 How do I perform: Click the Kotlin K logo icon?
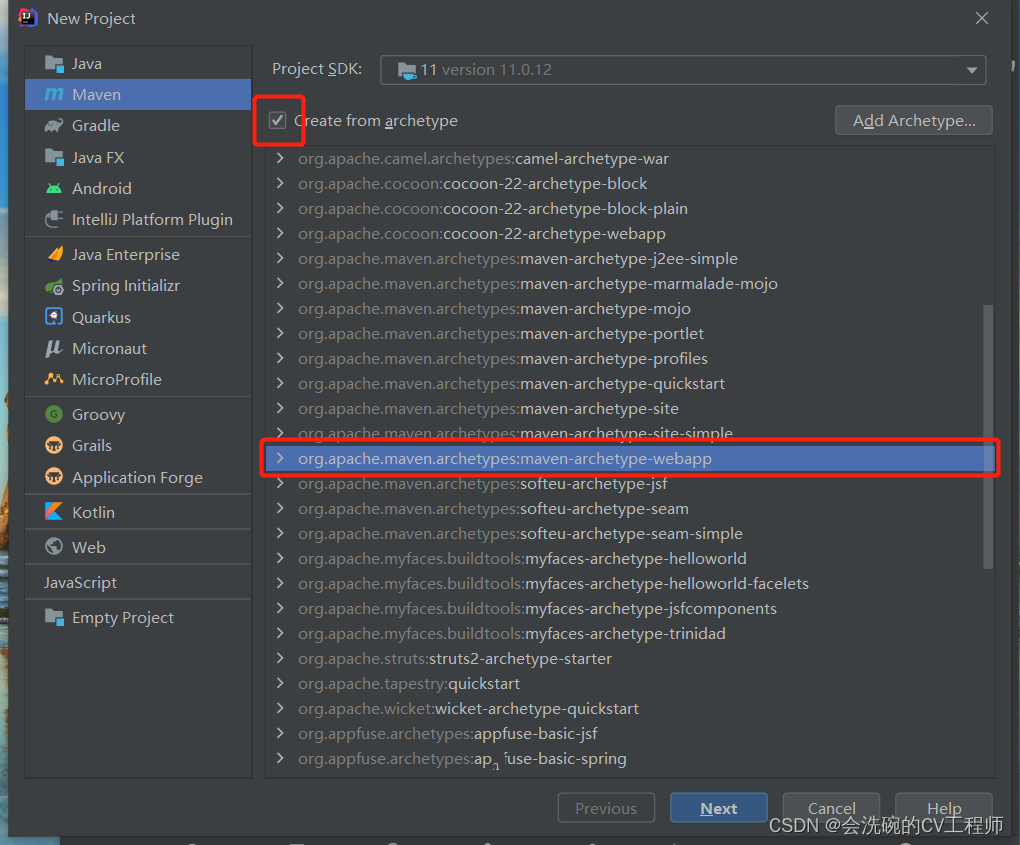click(x=54, y=511)
